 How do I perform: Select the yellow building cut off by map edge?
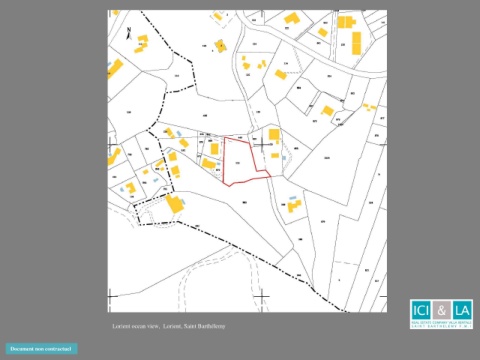[x=115, y=69]
